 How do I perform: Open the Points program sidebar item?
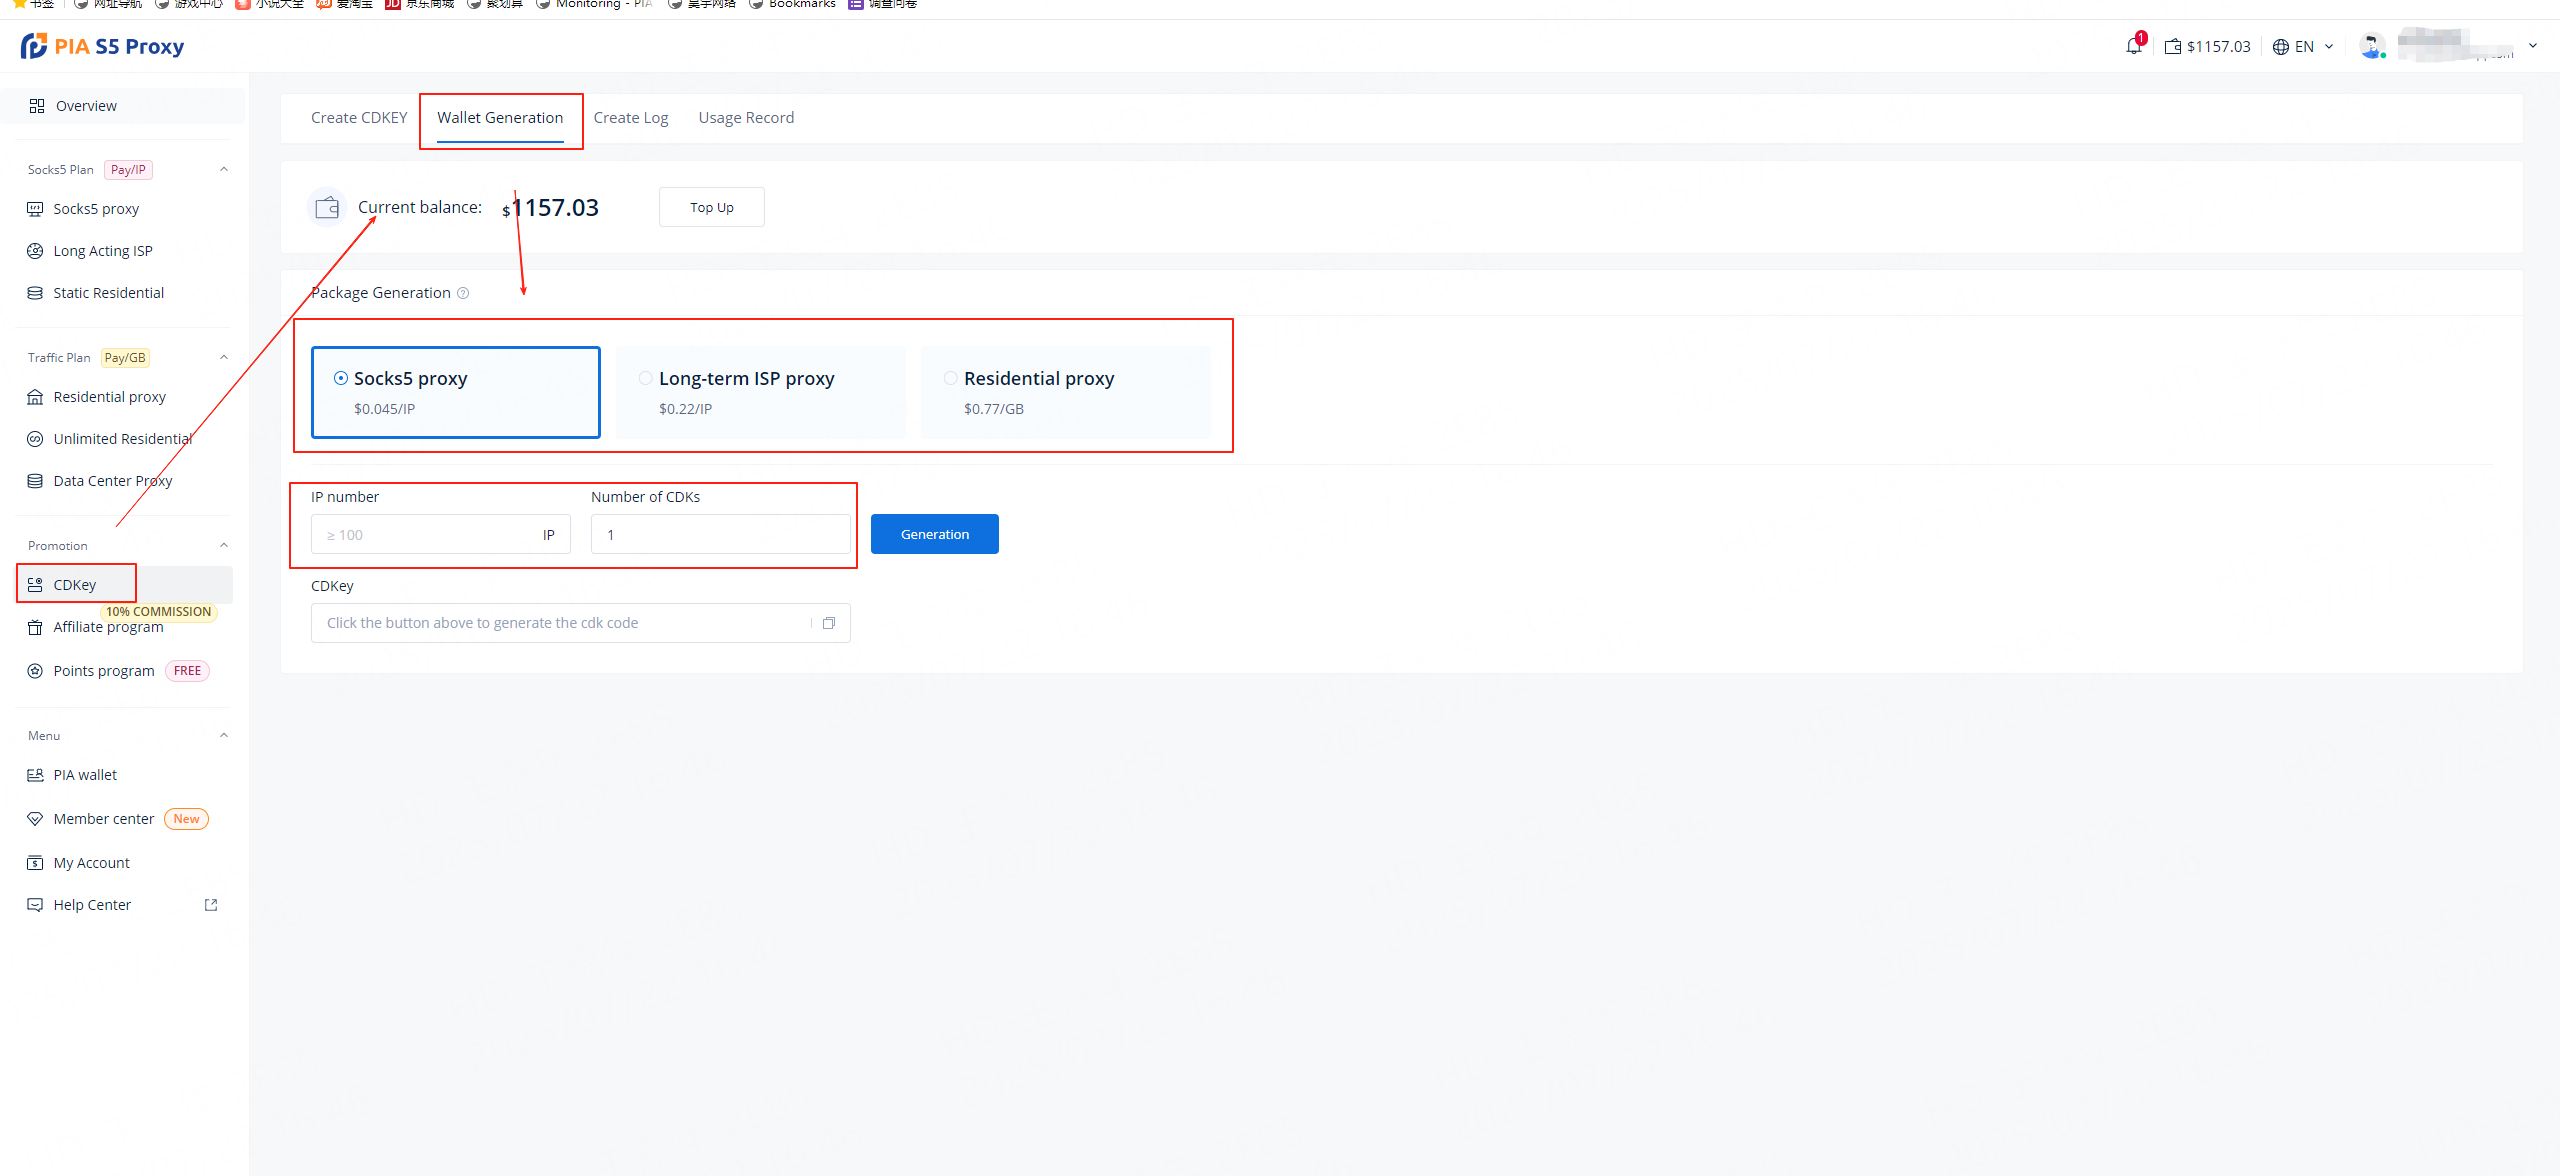pyautogui.click(x=104, y=671)
